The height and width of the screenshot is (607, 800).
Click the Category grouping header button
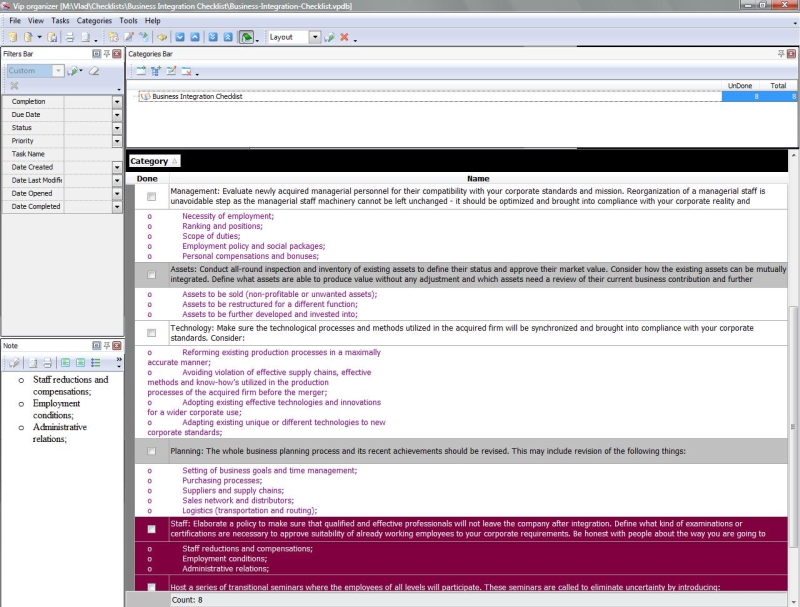(154, 161)
